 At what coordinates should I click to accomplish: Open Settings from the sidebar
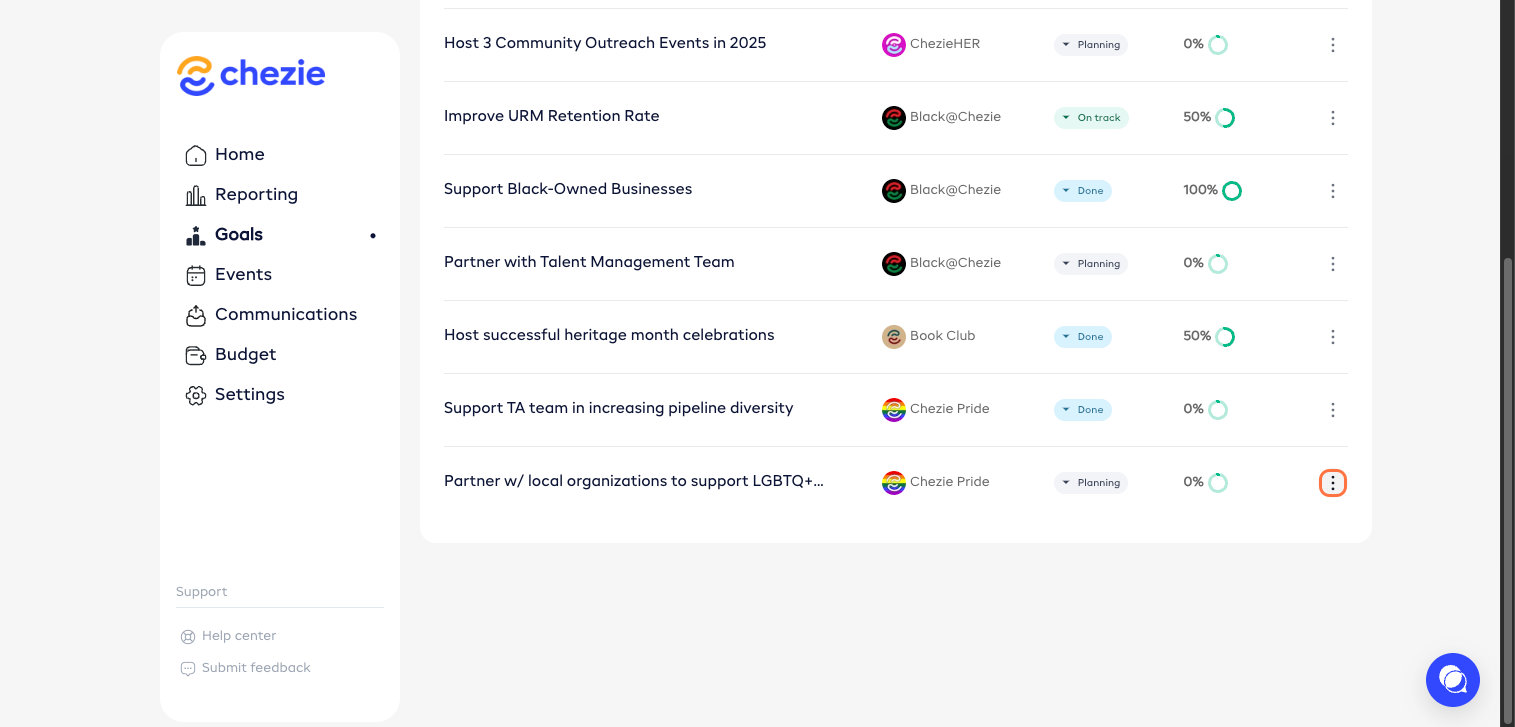(249, 395)
